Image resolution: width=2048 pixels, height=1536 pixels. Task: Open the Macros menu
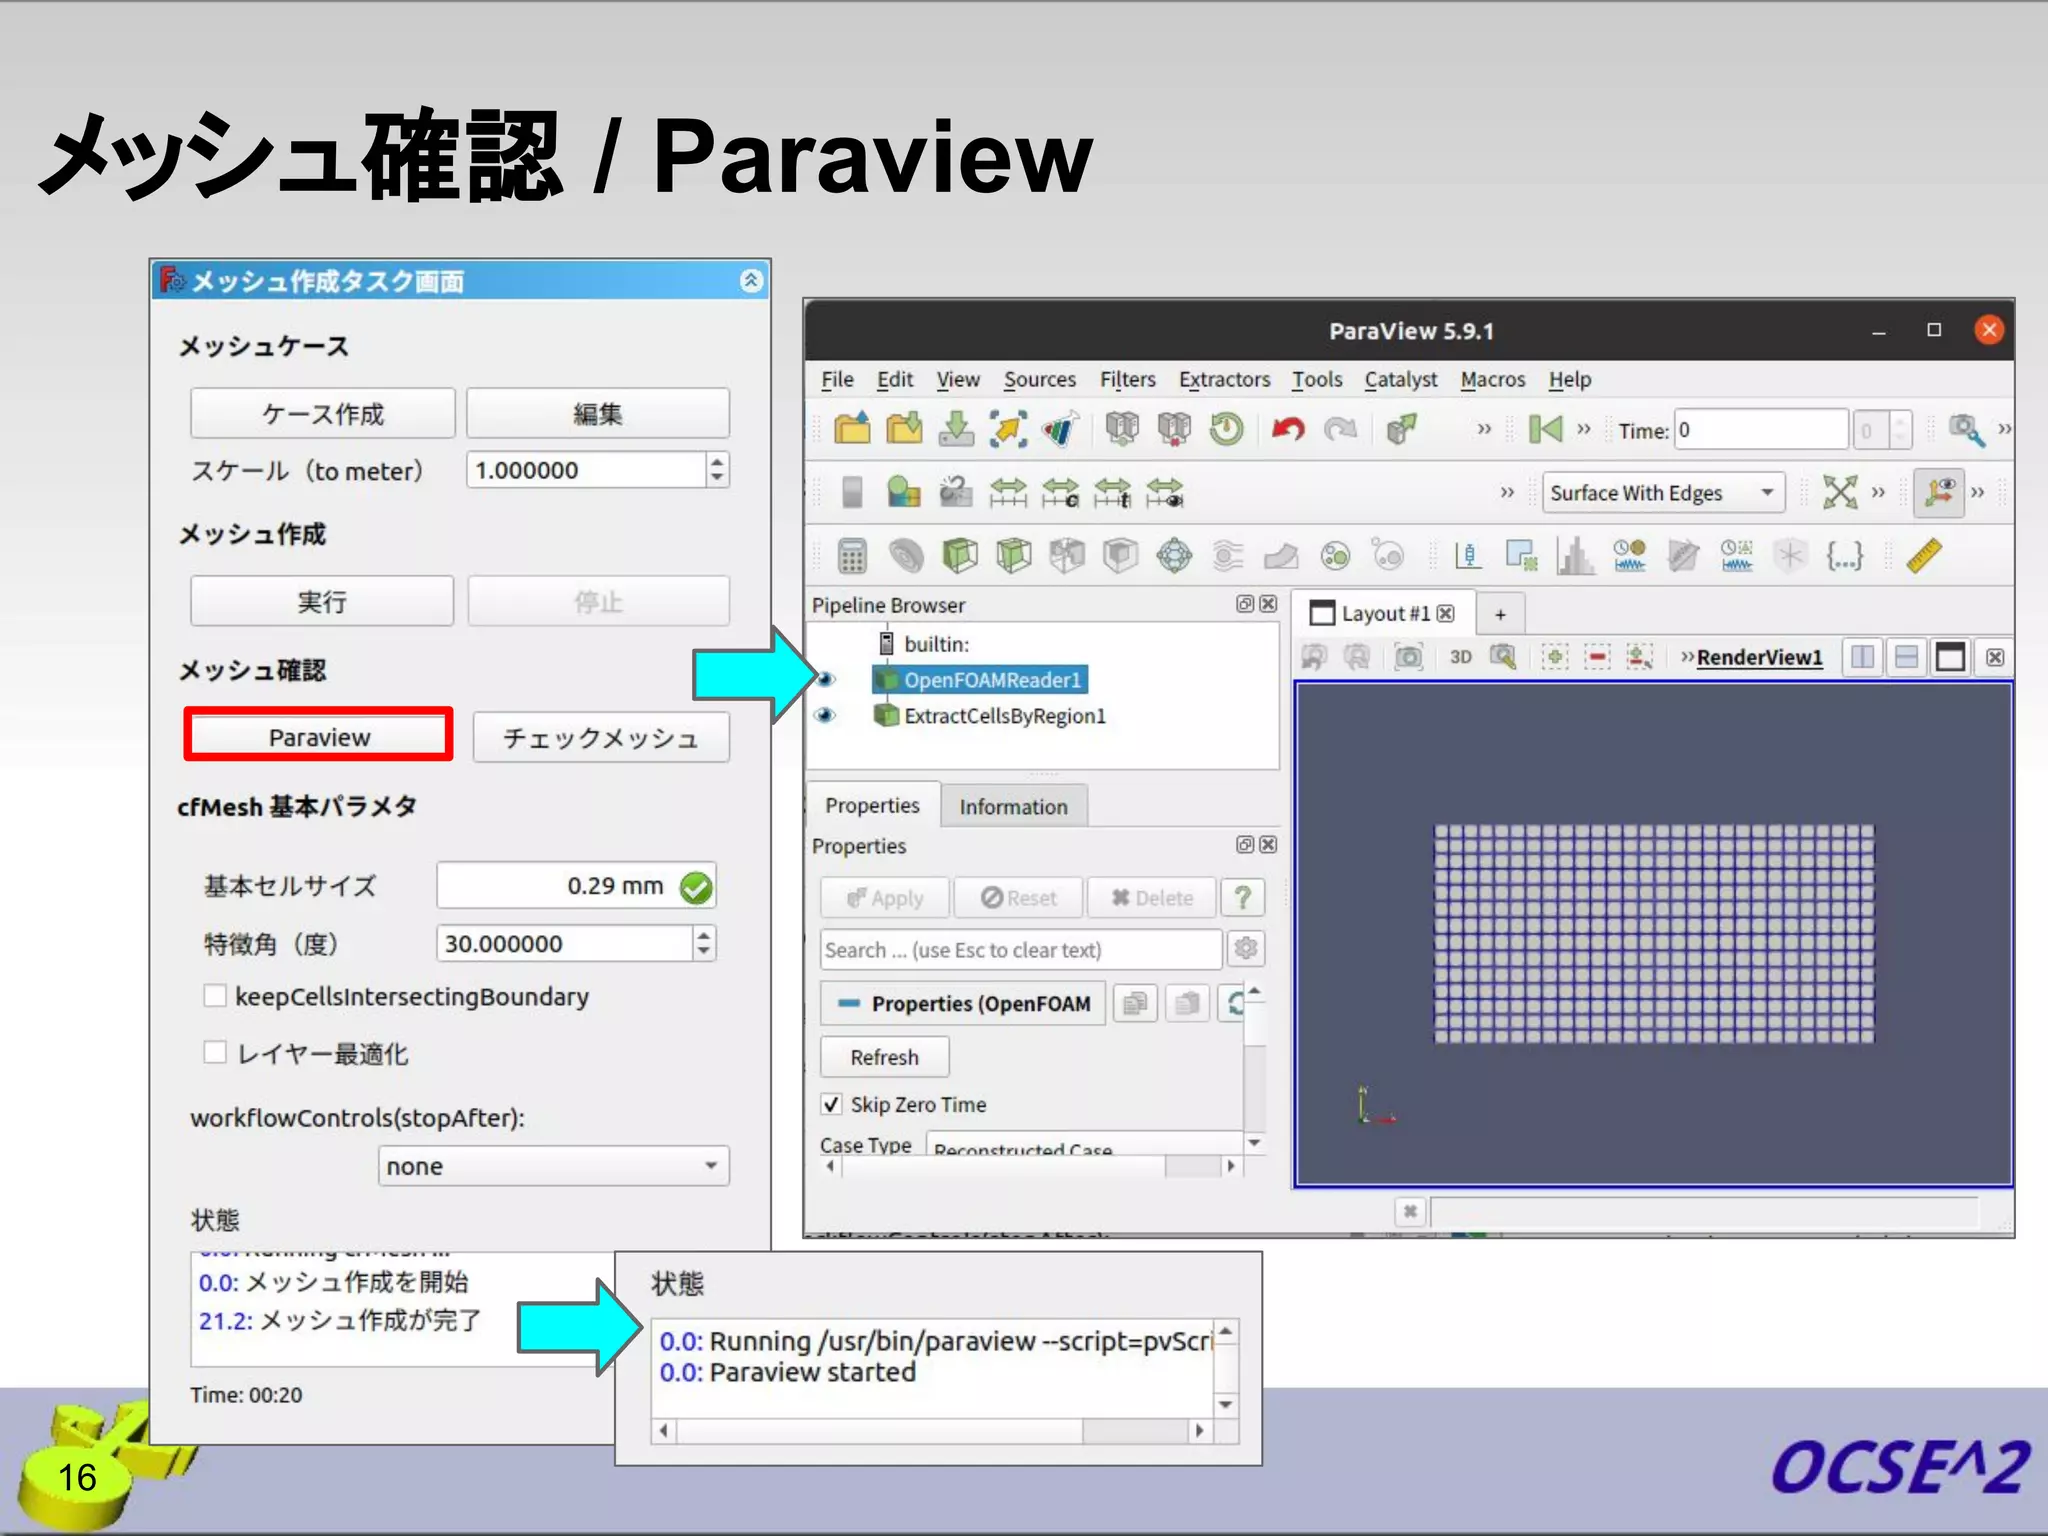point(1492,379)
